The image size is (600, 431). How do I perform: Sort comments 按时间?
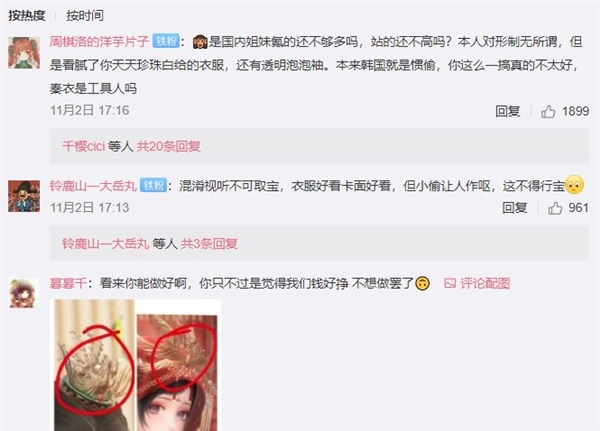(85, 15)
